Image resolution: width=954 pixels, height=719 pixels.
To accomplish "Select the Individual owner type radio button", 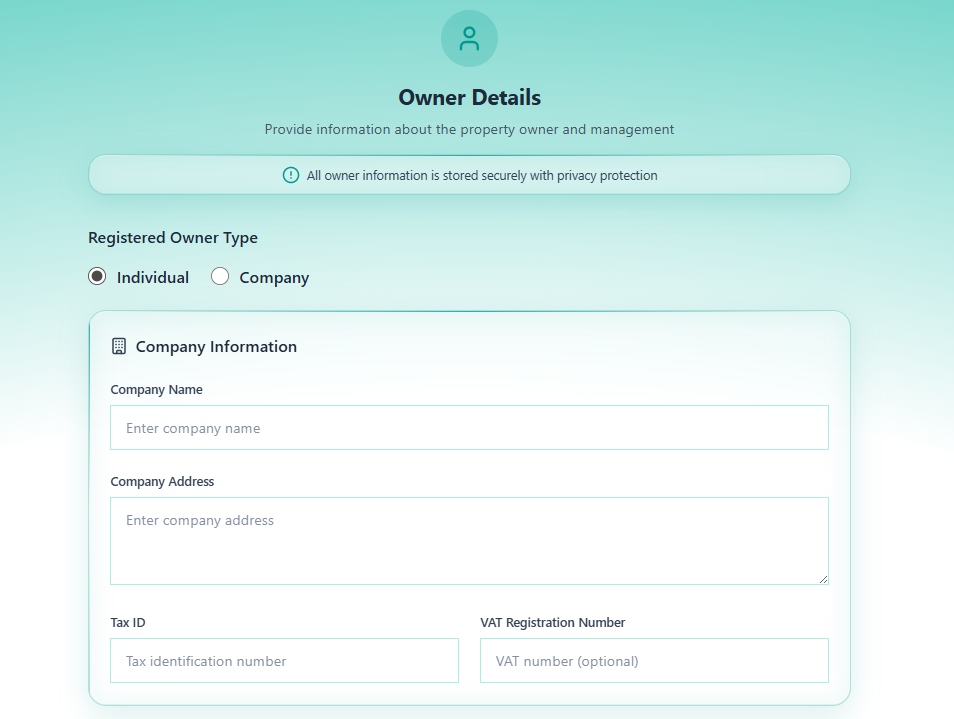I will tap(97, 277).
